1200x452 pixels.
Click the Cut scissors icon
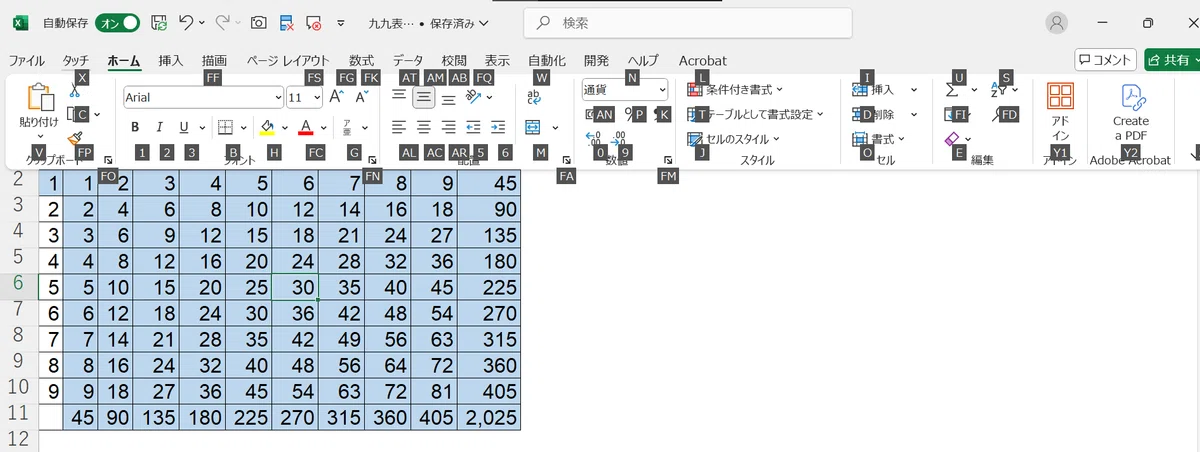[74, 93]
